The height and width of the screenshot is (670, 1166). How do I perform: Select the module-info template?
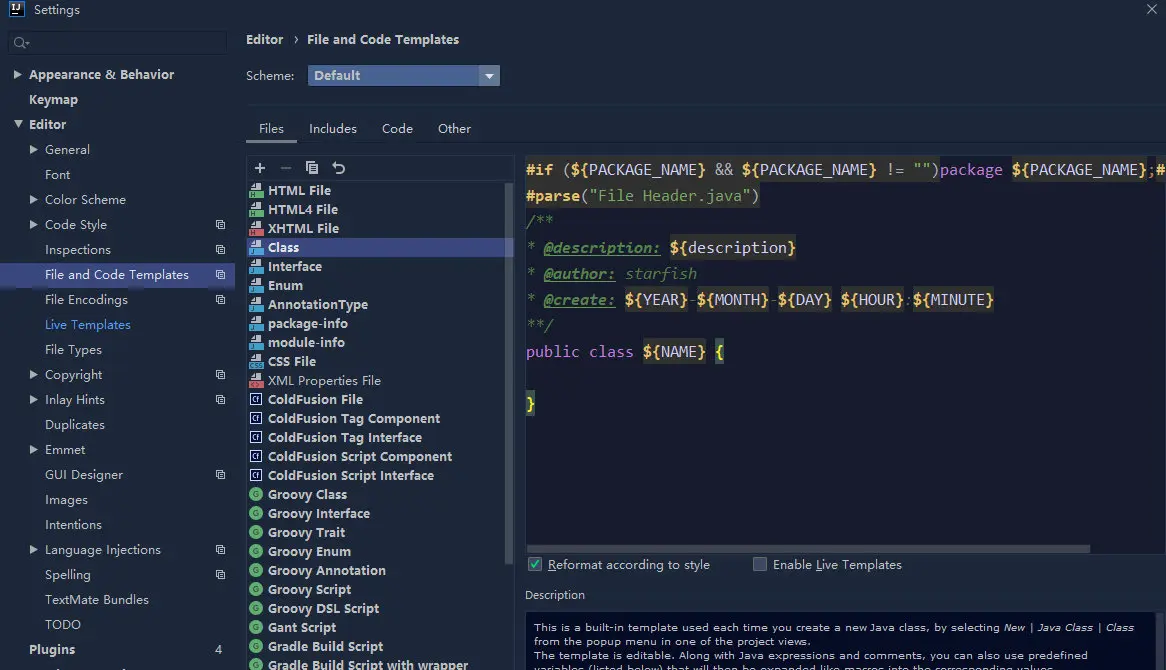tap(306, 343)
